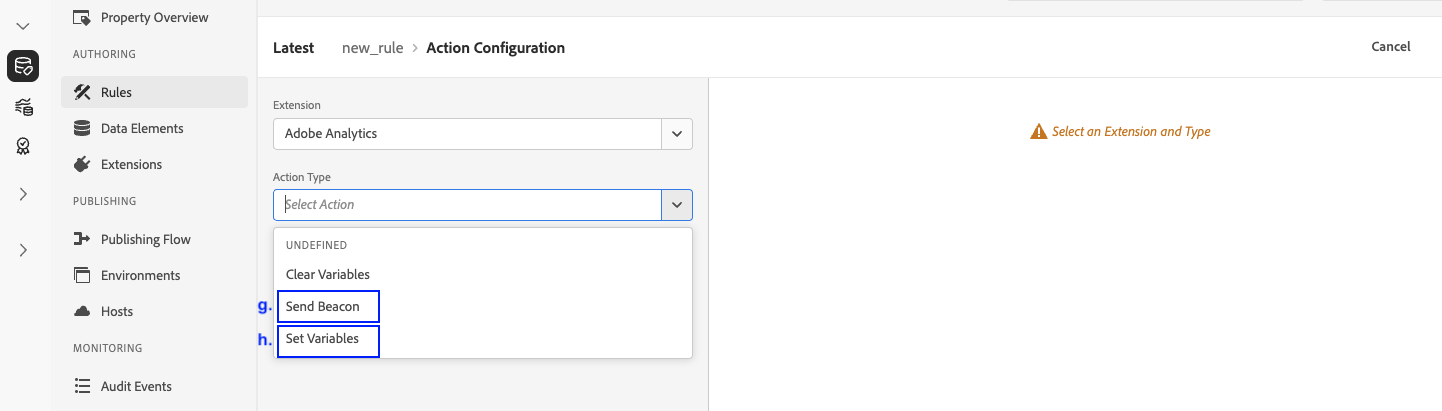This screenshot has height=411, width=1442.
Task: Click the badge ribbon icon in left rail
Action: (23, 146)
